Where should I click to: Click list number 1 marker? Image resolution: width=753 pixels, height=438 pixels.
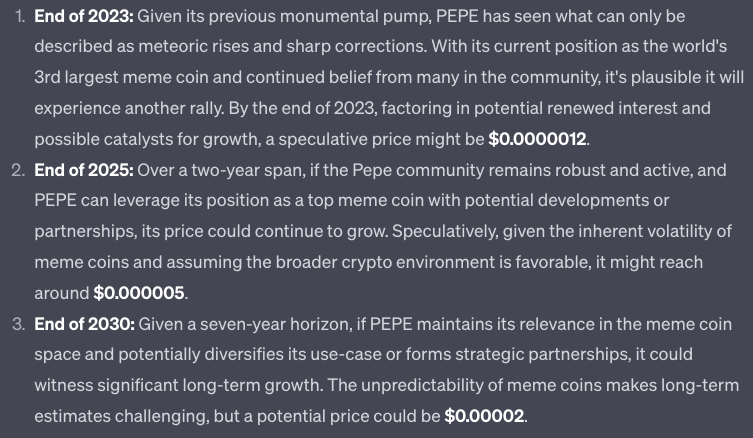coord(19,18)
